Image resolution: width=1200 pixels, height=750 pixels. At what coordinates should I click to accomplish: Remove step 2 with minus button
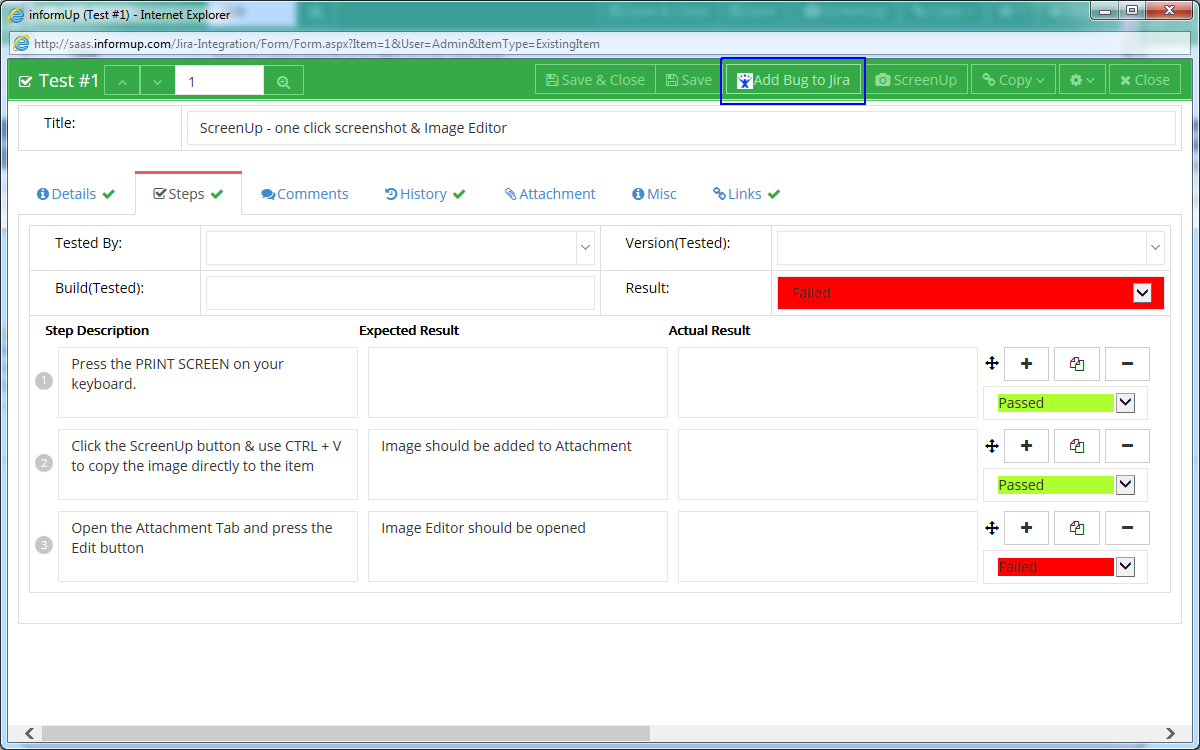click(x=1127, y=446)
